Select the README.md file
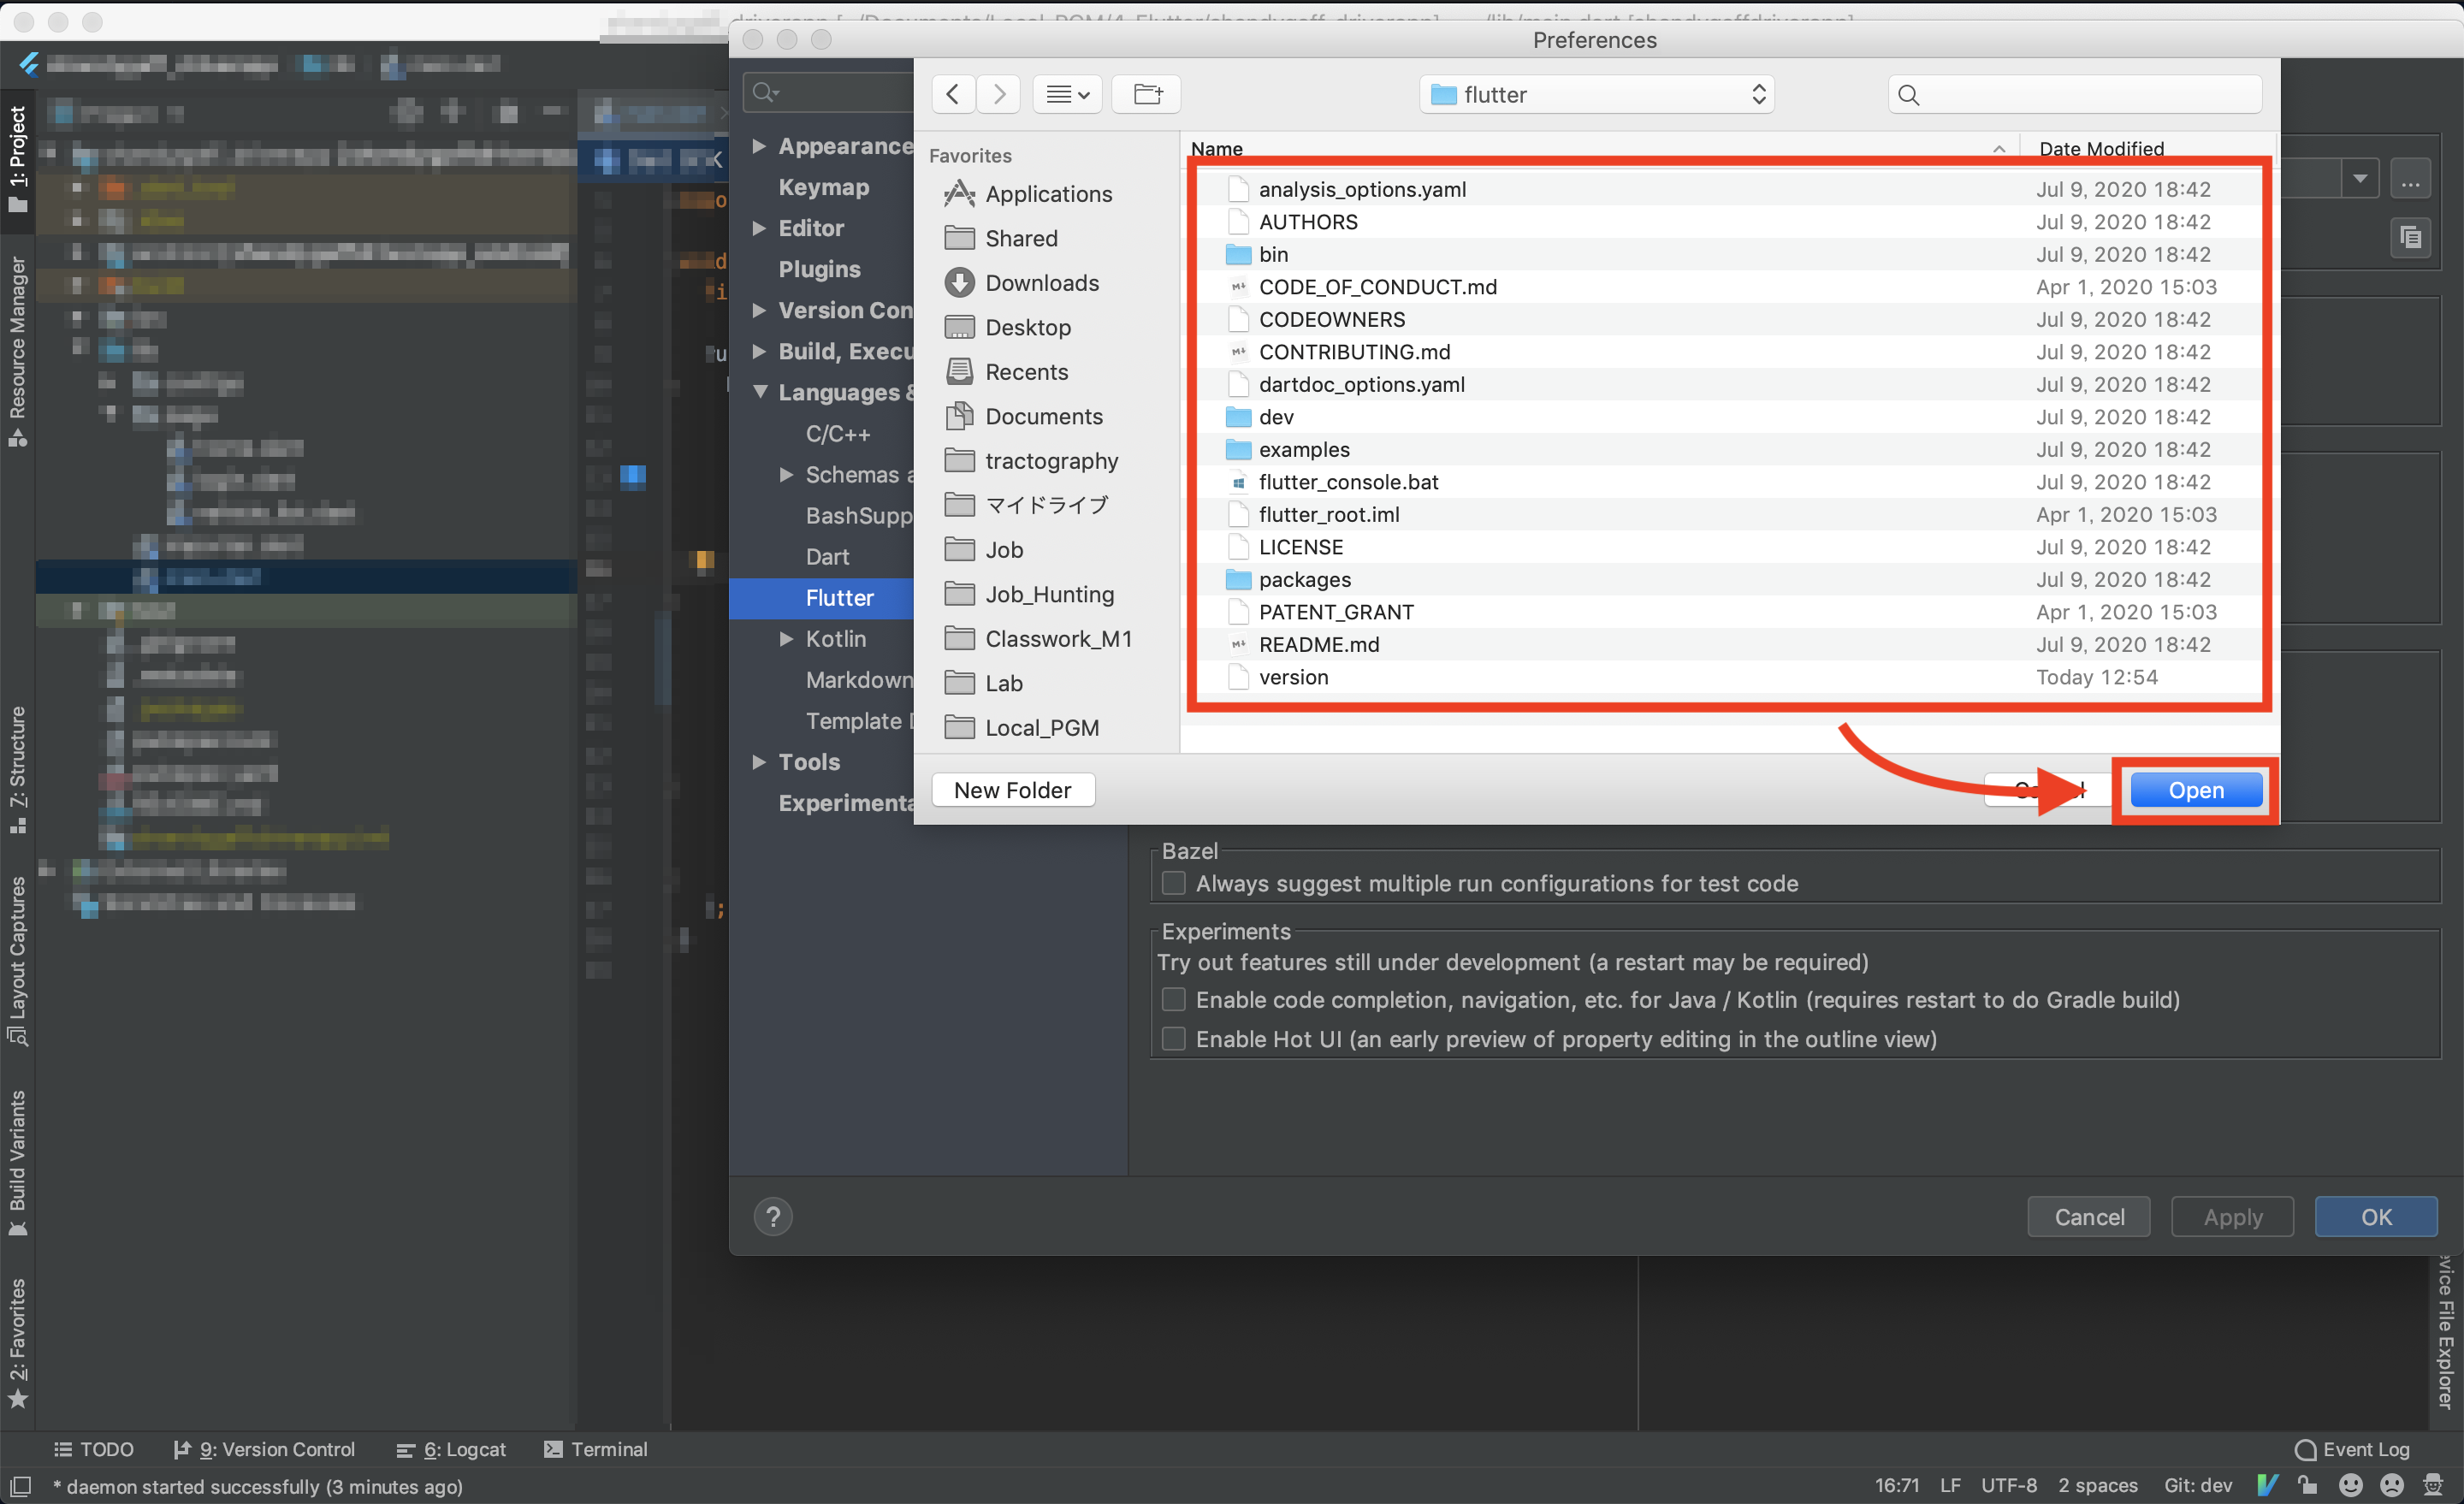 (x=1728, y=644)
